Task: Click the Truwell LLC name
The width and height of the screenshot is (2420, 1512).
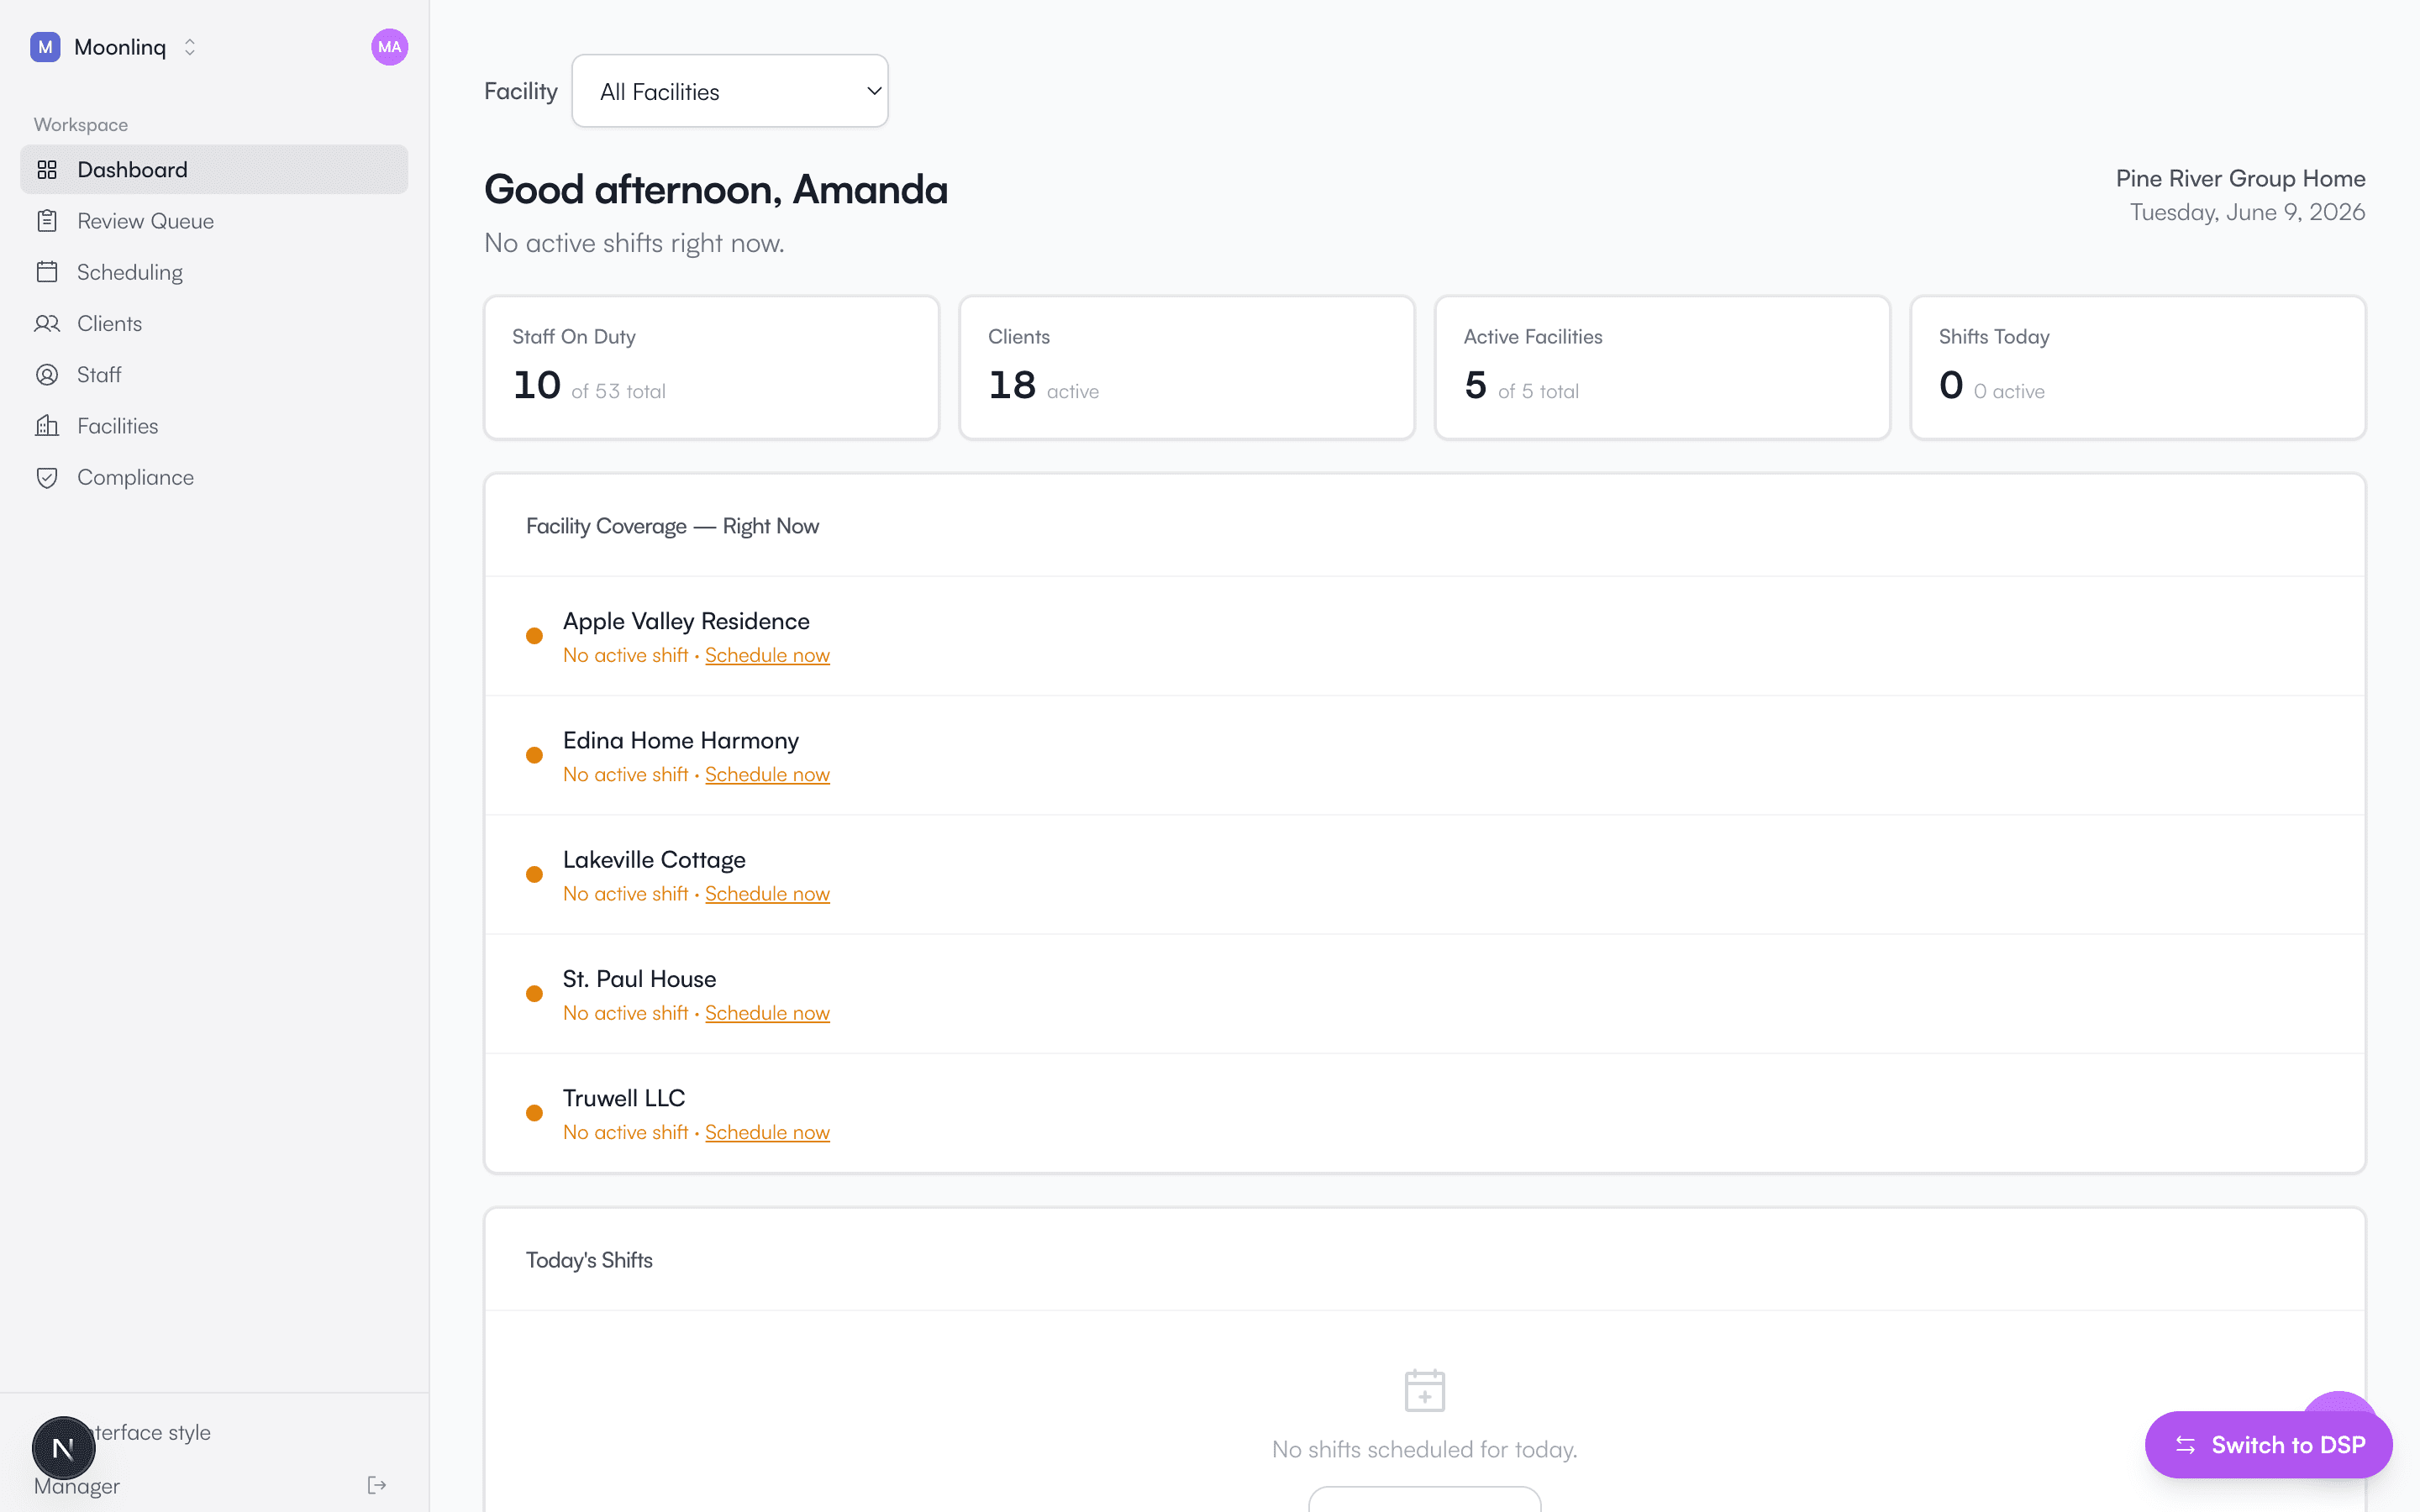Action: click(624, 1098)
